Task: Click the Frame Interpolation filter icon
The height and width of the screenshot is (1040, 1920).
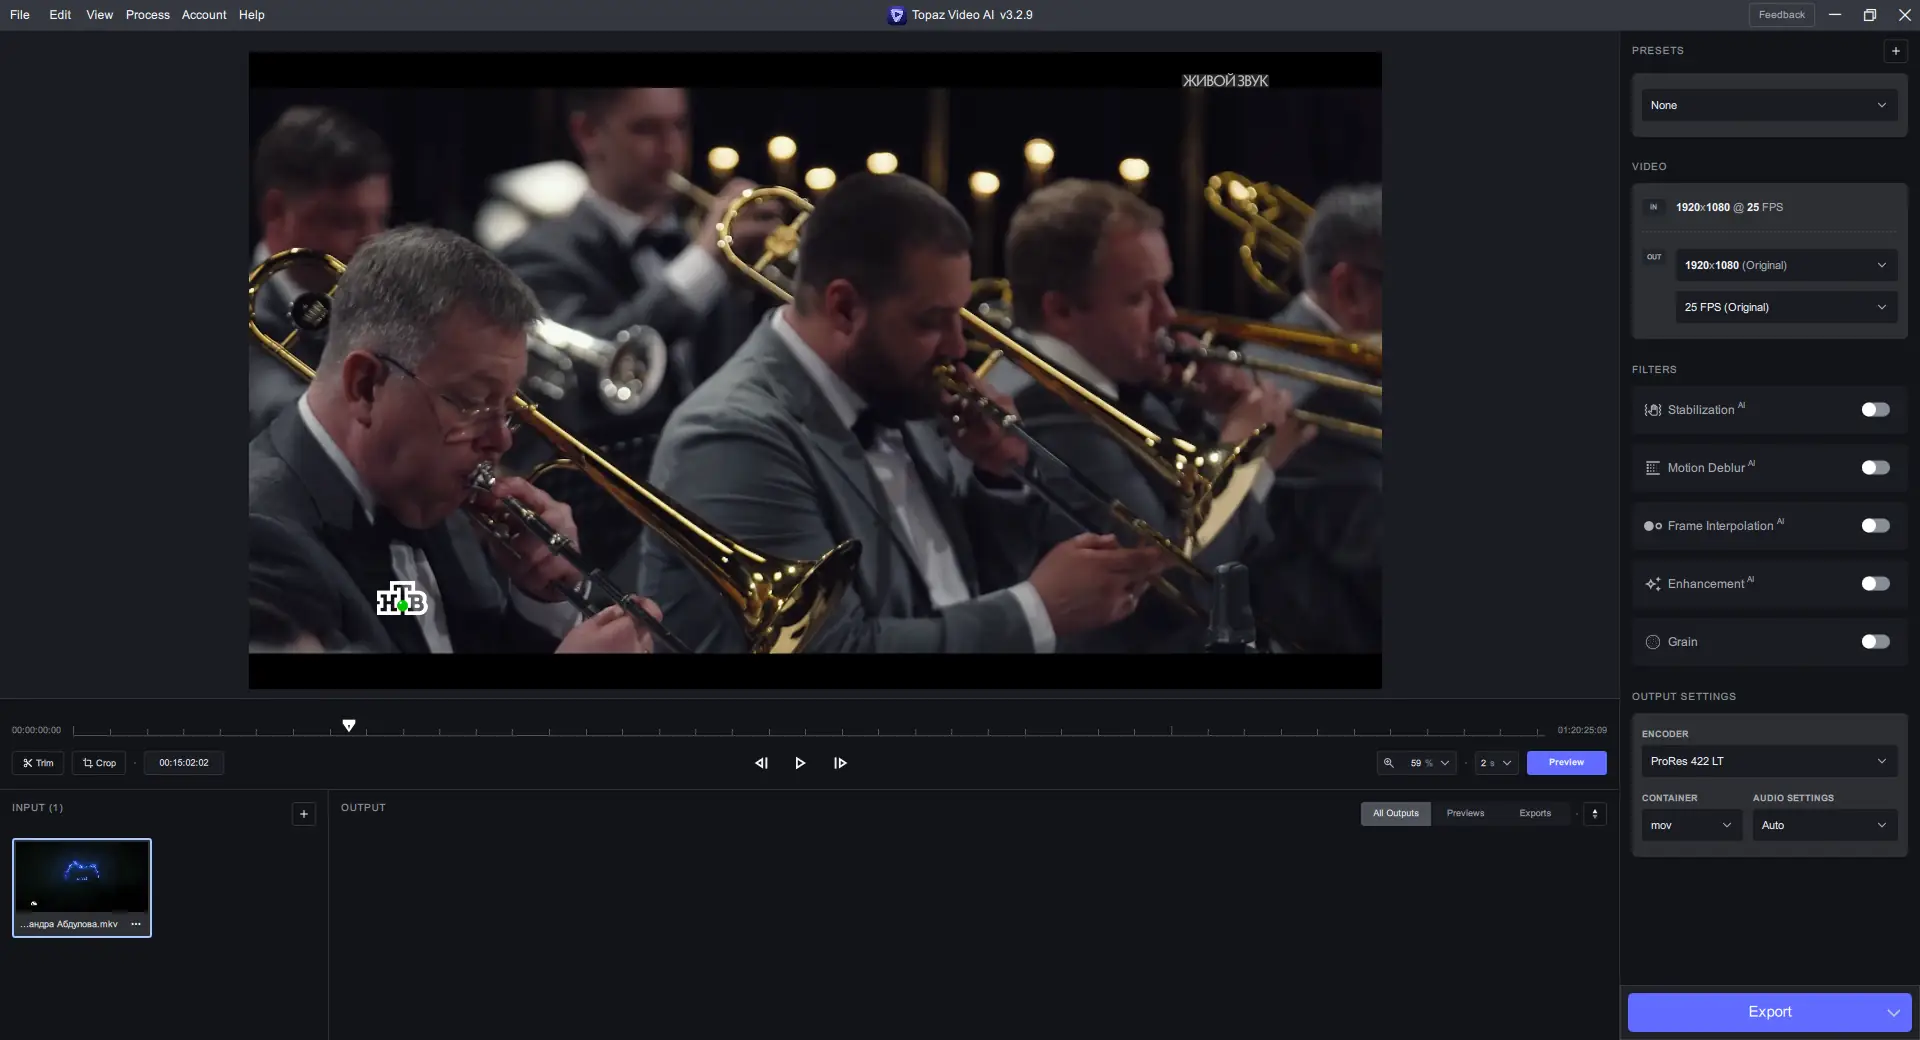Action: pyautogui.click(x=1653, y=526)
